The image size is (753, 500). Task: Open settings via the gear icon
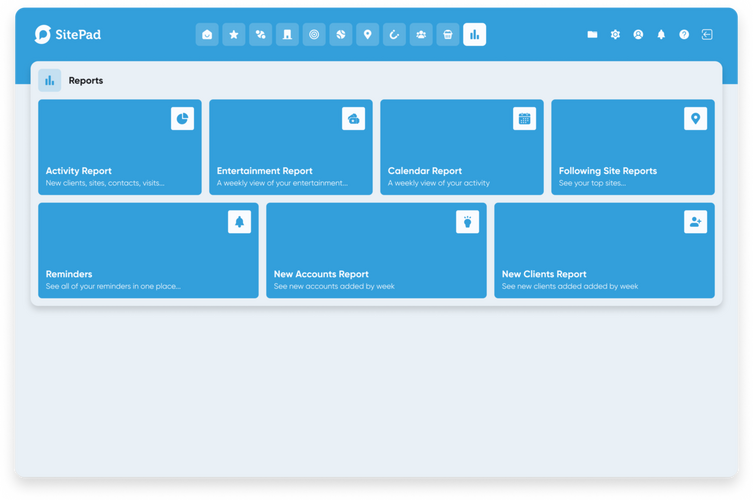(x=615, y=35)
